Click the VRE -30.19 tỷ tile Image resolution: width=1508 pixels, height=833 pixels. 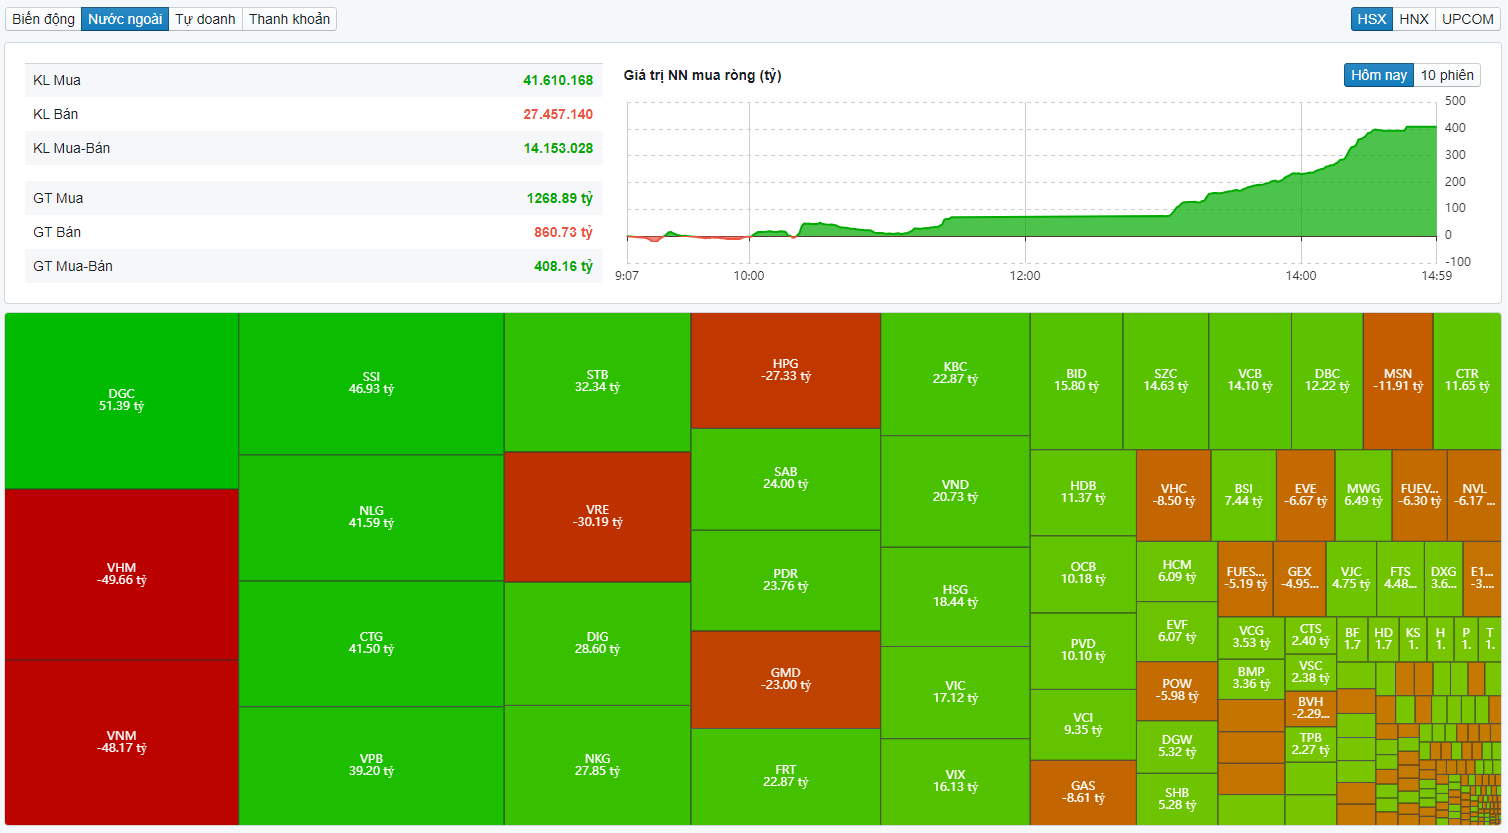[597, 516]
